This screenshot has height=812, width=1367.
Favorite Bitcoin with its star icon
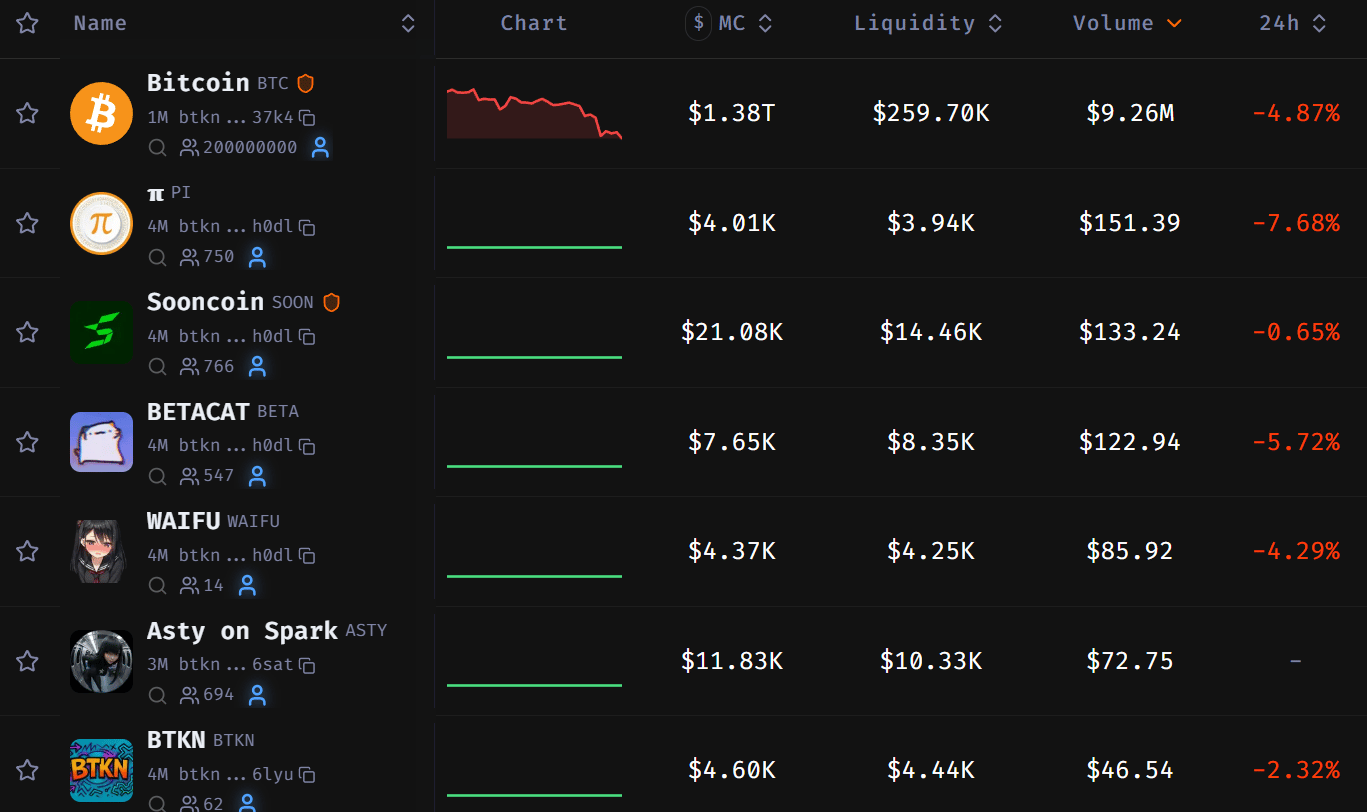click(27, 113)
